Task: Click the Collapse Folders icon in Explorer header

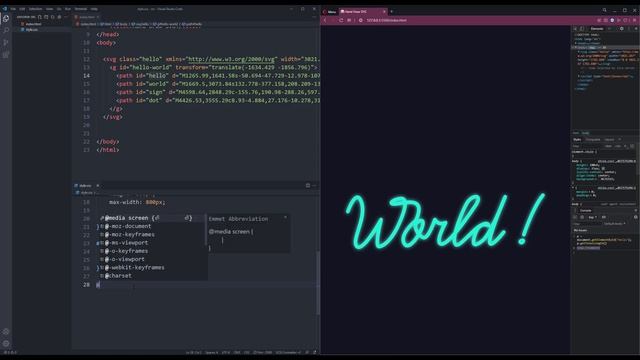Action: point(59,17)
